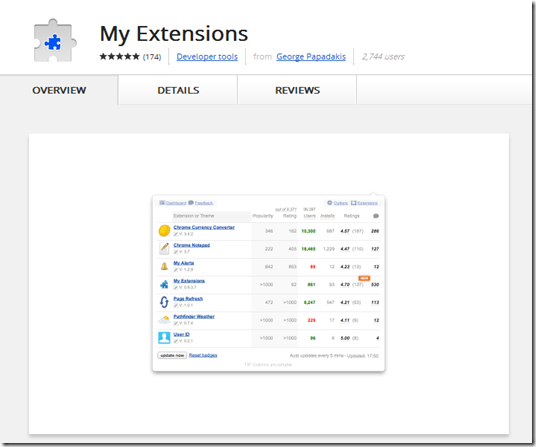Sort by the Popularity column header
The width and height of the screenshot is (536, 447).
[263, 216]
